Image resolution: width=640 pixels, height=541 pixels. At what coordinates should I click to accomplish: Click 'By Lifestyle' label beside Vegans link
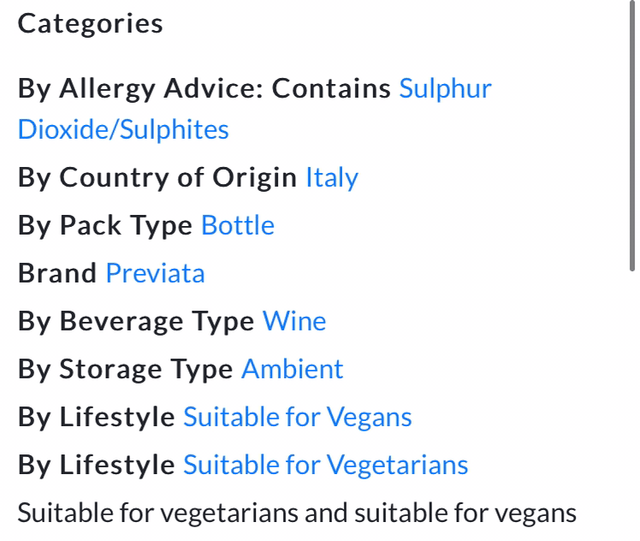click(x=96, y=418)
